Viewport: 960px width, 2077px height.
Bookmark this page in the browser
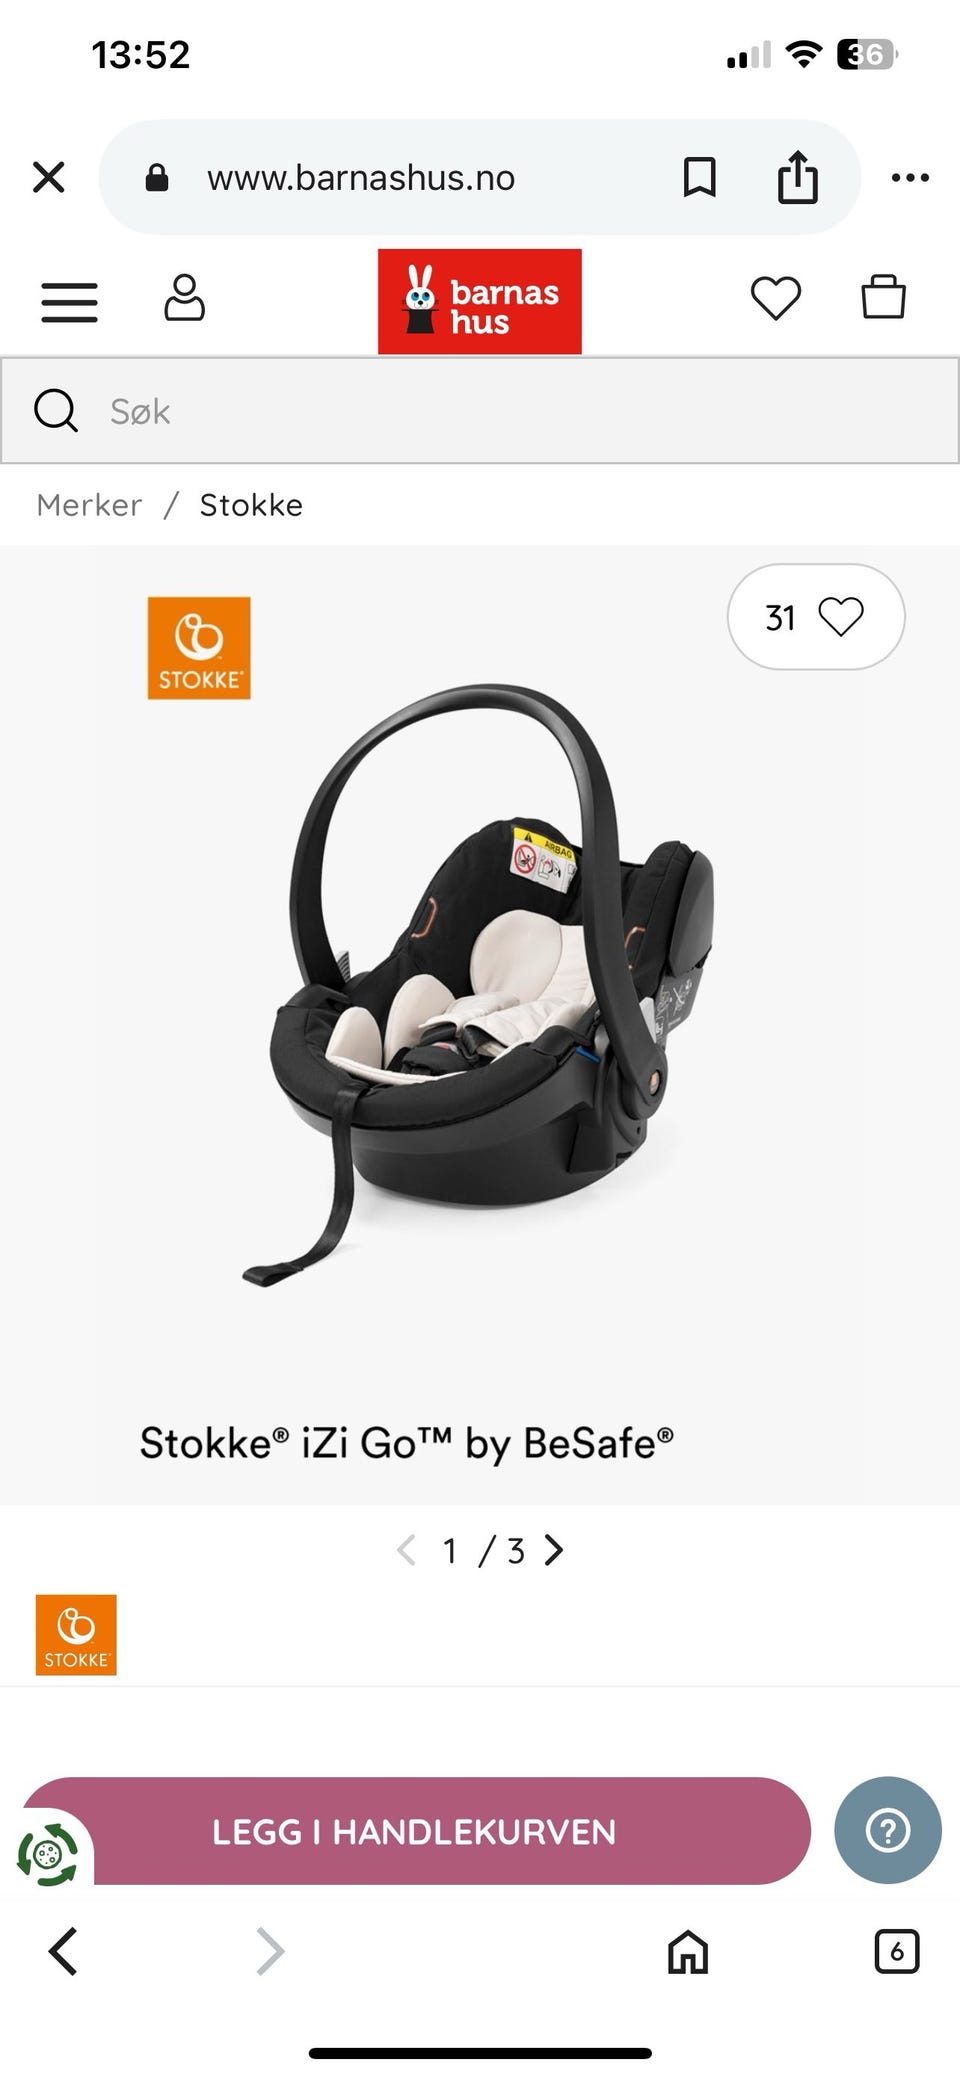[699, 178]
